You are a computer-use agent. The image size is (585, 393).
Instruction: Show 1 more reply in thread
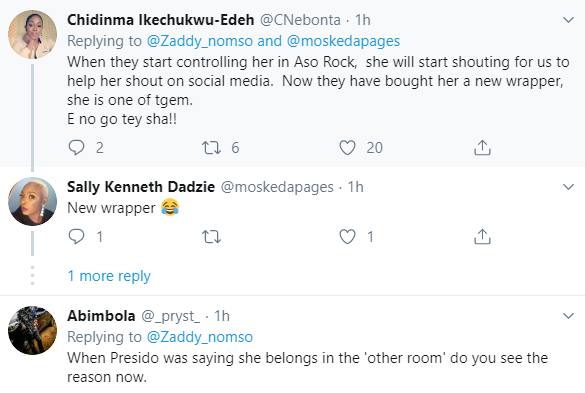[x=109, y=276]
